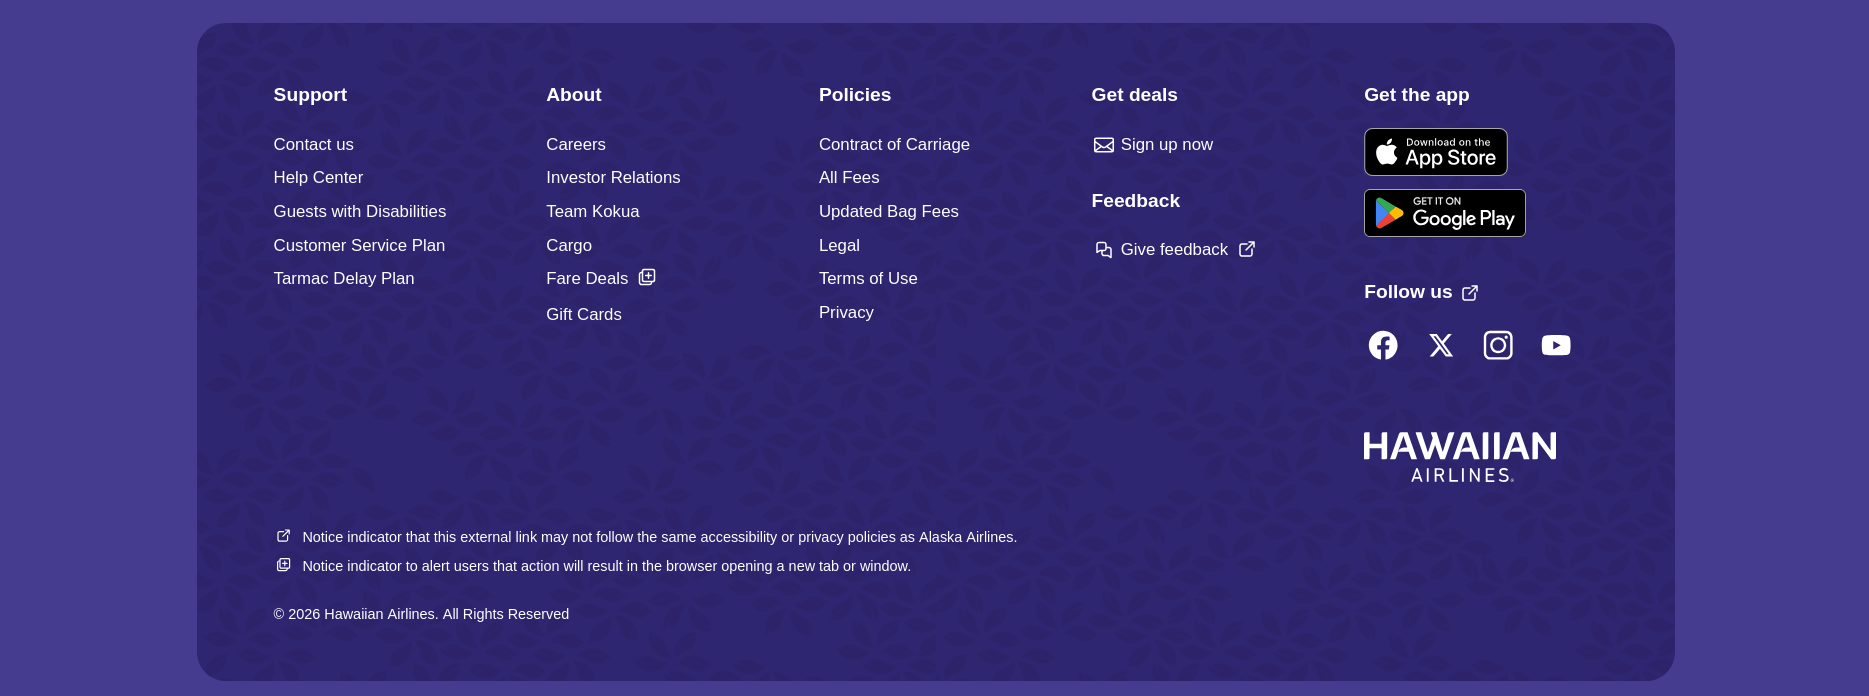Click the Hawaiian Airlines logo
This screenshot has height=696, width=1869.
pos(1459,457)
